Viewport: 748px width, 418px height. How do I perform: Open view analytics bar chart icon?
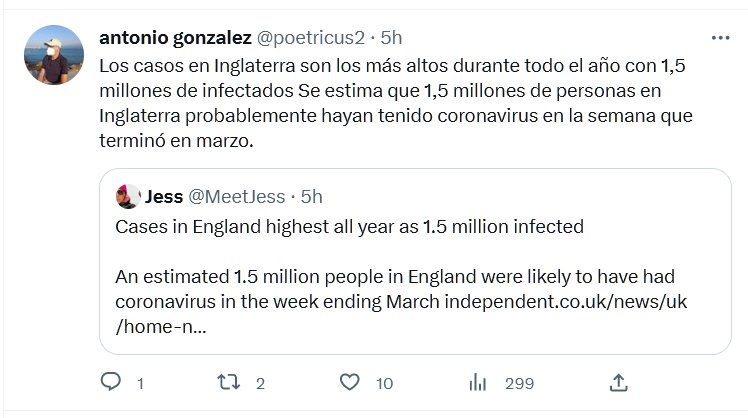tap(478, 382)
